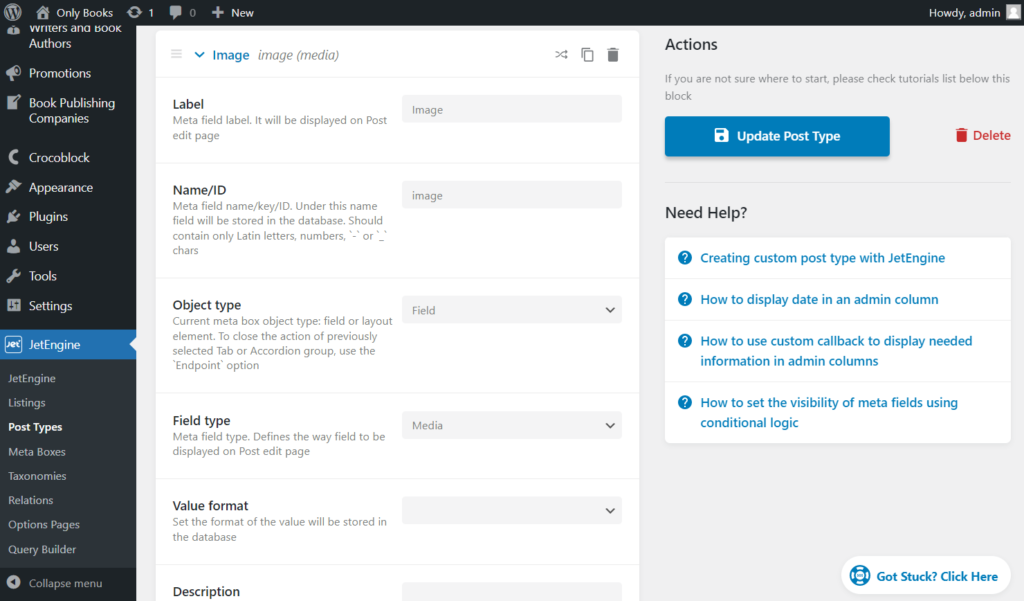The height and width of the screenshot is (601, 1024).
Task: Go to Taxonomies submenu
Action: pyautogui.click(x=37, y=476)
